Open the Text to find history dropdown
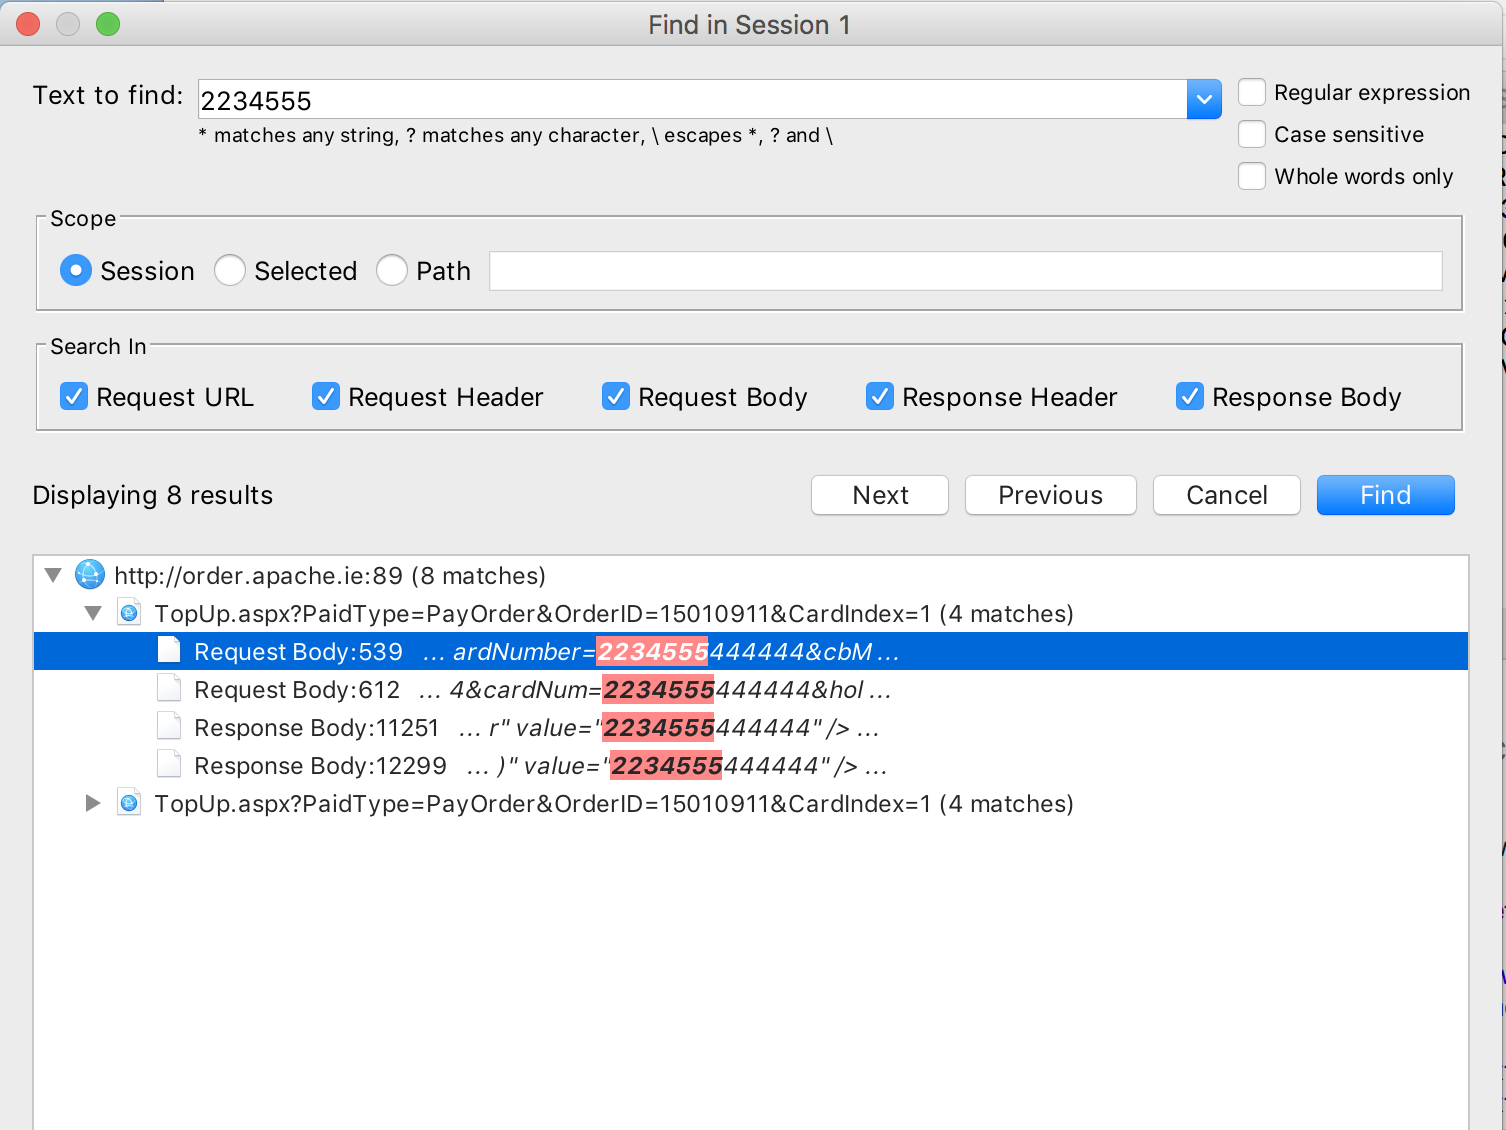 (x=1204, y=99)
